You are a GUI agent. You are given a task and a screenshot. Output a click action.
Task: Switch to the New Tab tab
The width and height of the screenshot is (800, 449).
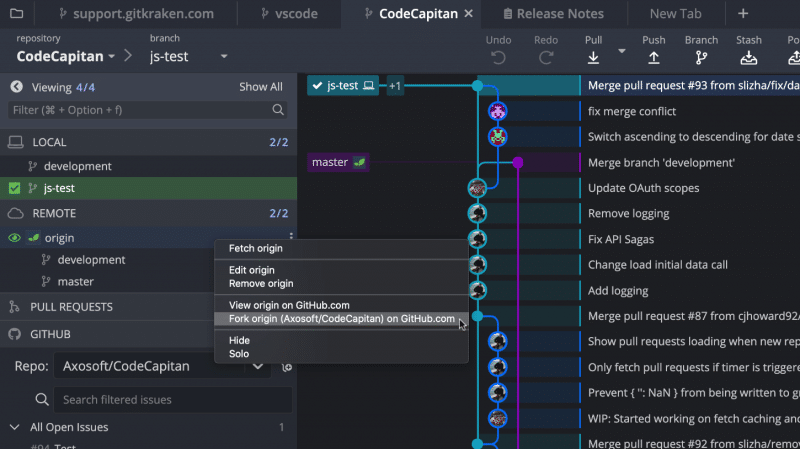coord(676,14)
